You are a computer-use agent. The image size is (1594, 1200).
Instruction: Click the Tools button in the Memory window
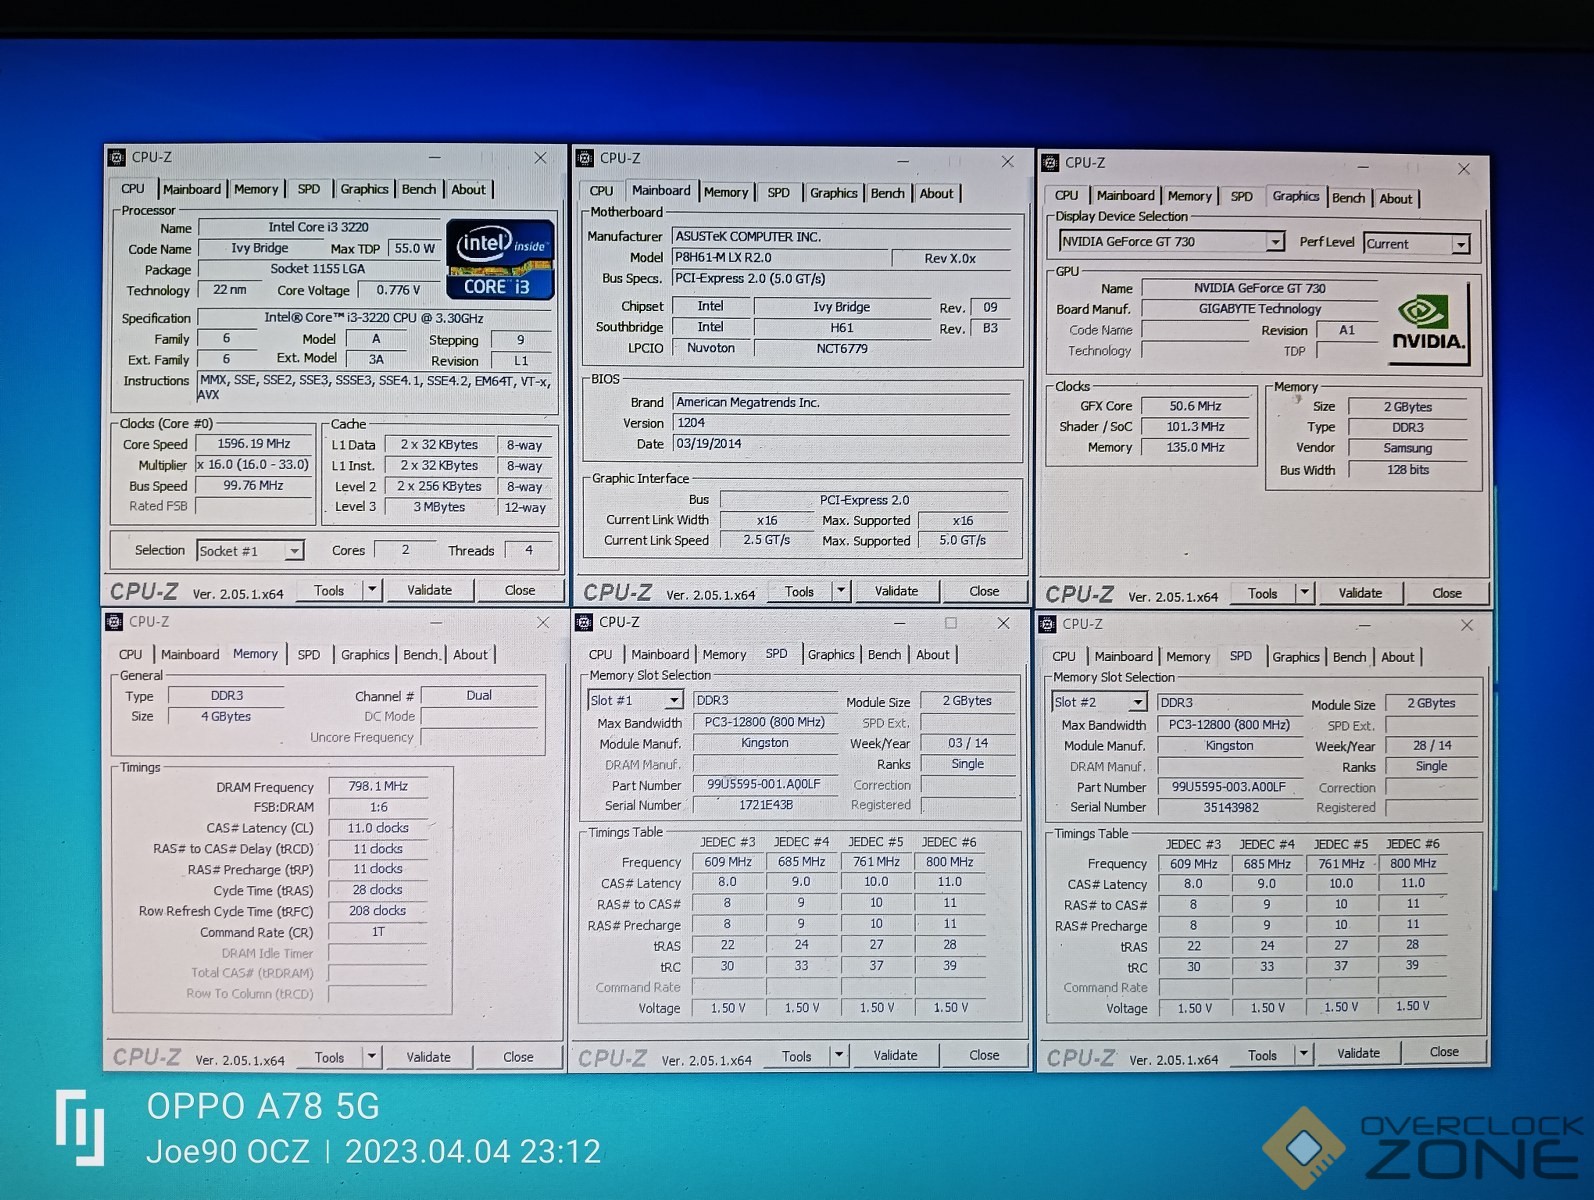click(329, 1057)
